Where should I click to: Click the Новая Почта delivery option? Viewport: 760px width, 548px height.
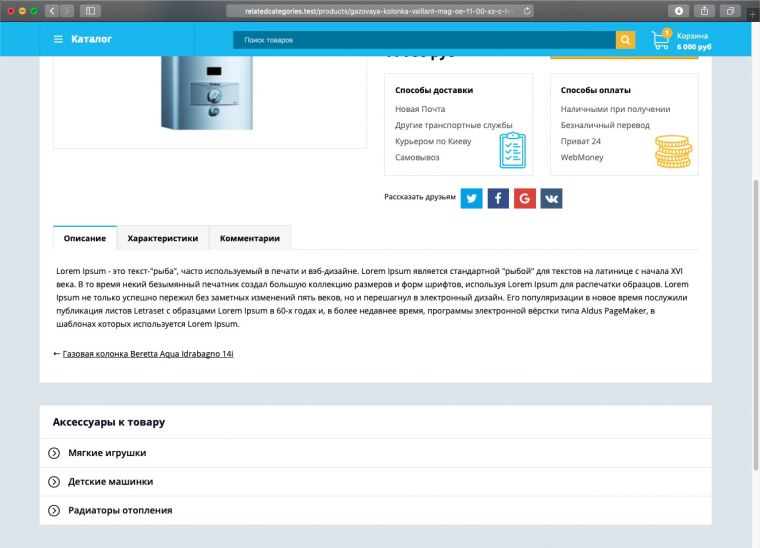click(420, 109)
